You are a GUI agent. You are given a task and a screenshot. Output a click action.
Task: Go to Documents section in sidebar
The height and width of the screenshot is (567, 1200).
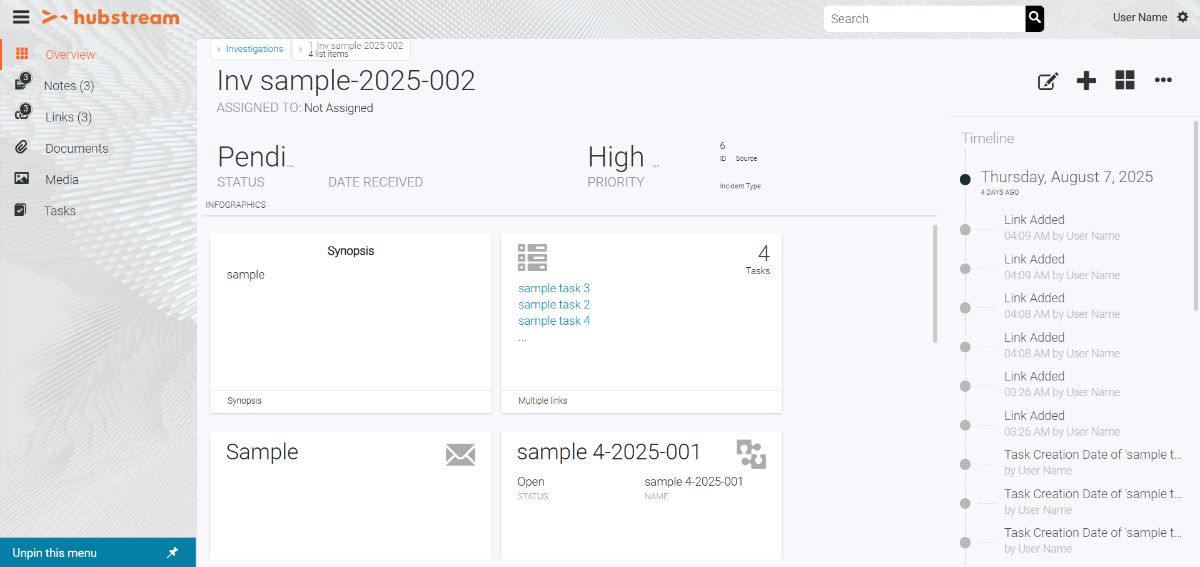[76, 148]
